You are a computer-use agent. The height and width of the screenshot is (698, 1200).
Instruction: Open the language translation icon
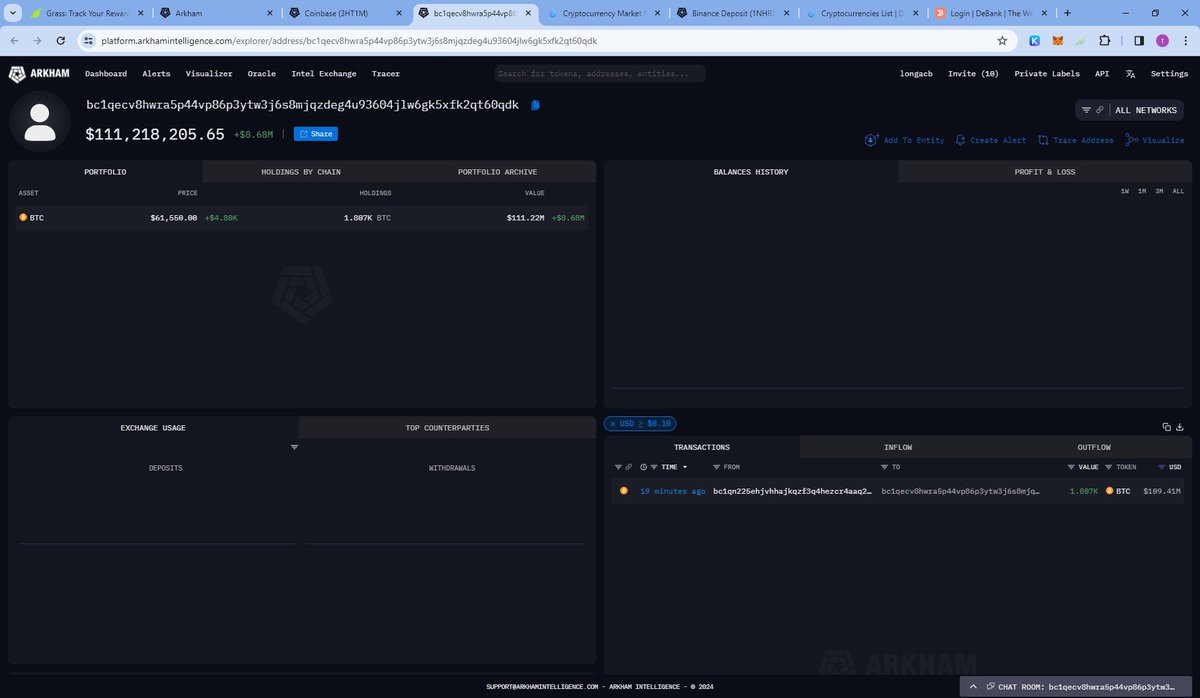pyautogui.click(x=1130, y=74)
